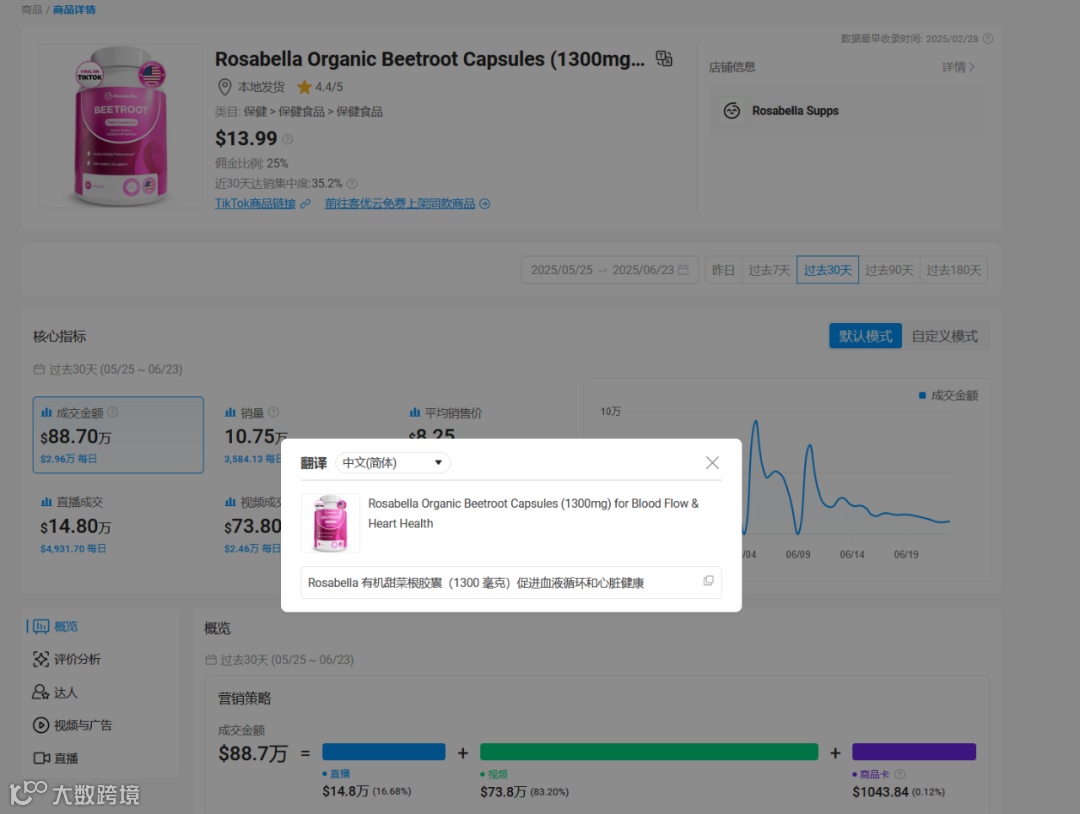Click bar chart icon of 平均销售价
This screenshot has width=1080, height=814.
[x=415, y=413]
